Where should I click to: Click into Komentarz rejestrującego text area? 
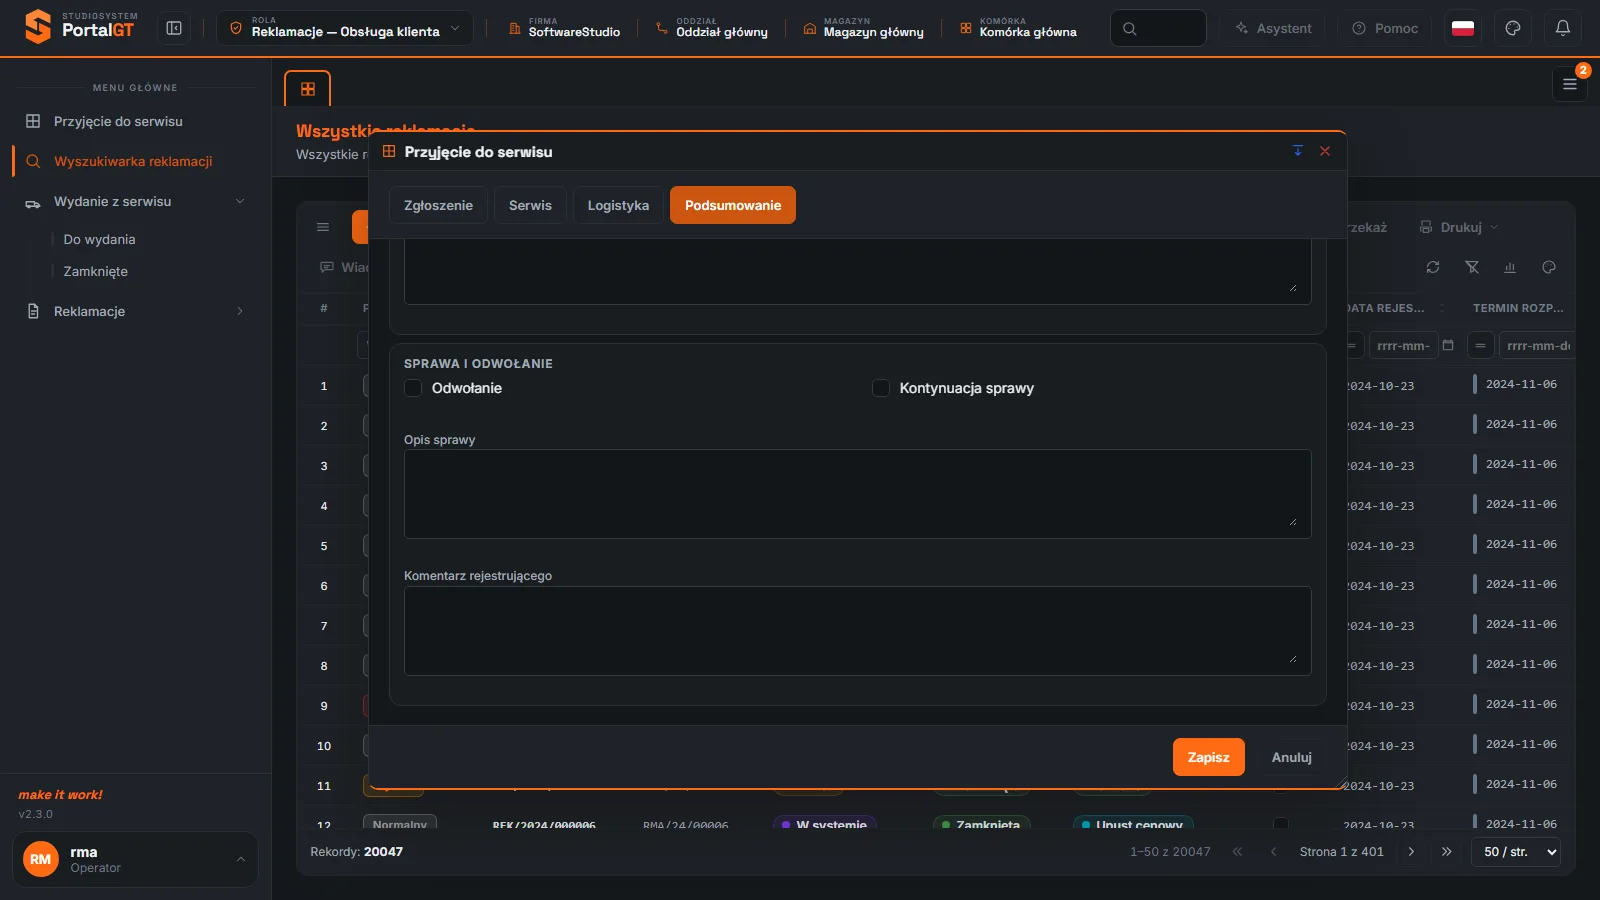[x=858, y=631]
